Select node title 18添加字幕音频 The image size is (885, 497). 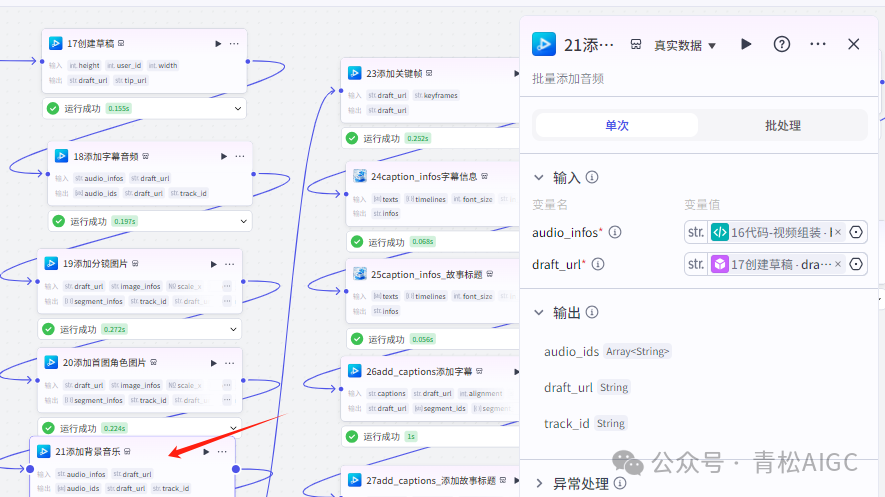pyautogui.click(x=106, y=156)
